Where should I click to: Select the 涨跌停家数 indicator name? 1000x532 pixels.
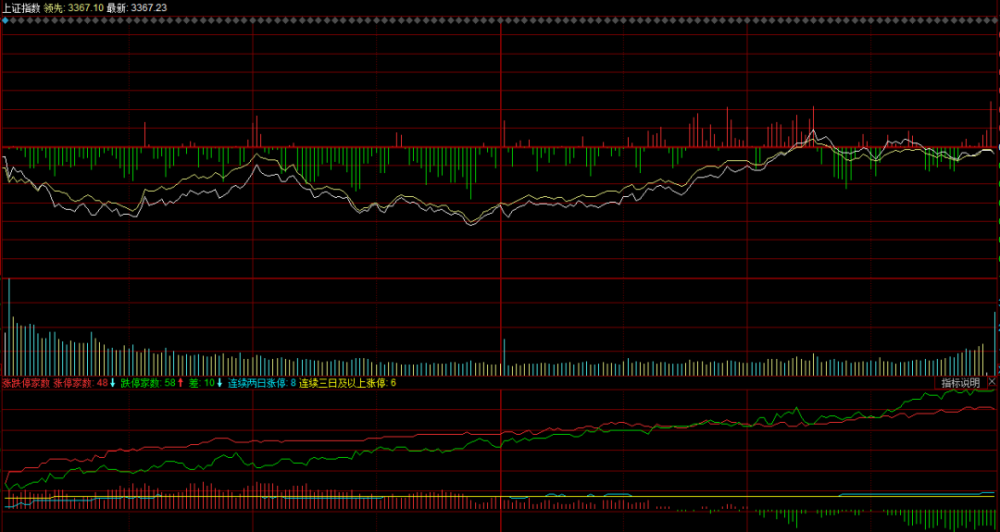(x=26, y=383)
